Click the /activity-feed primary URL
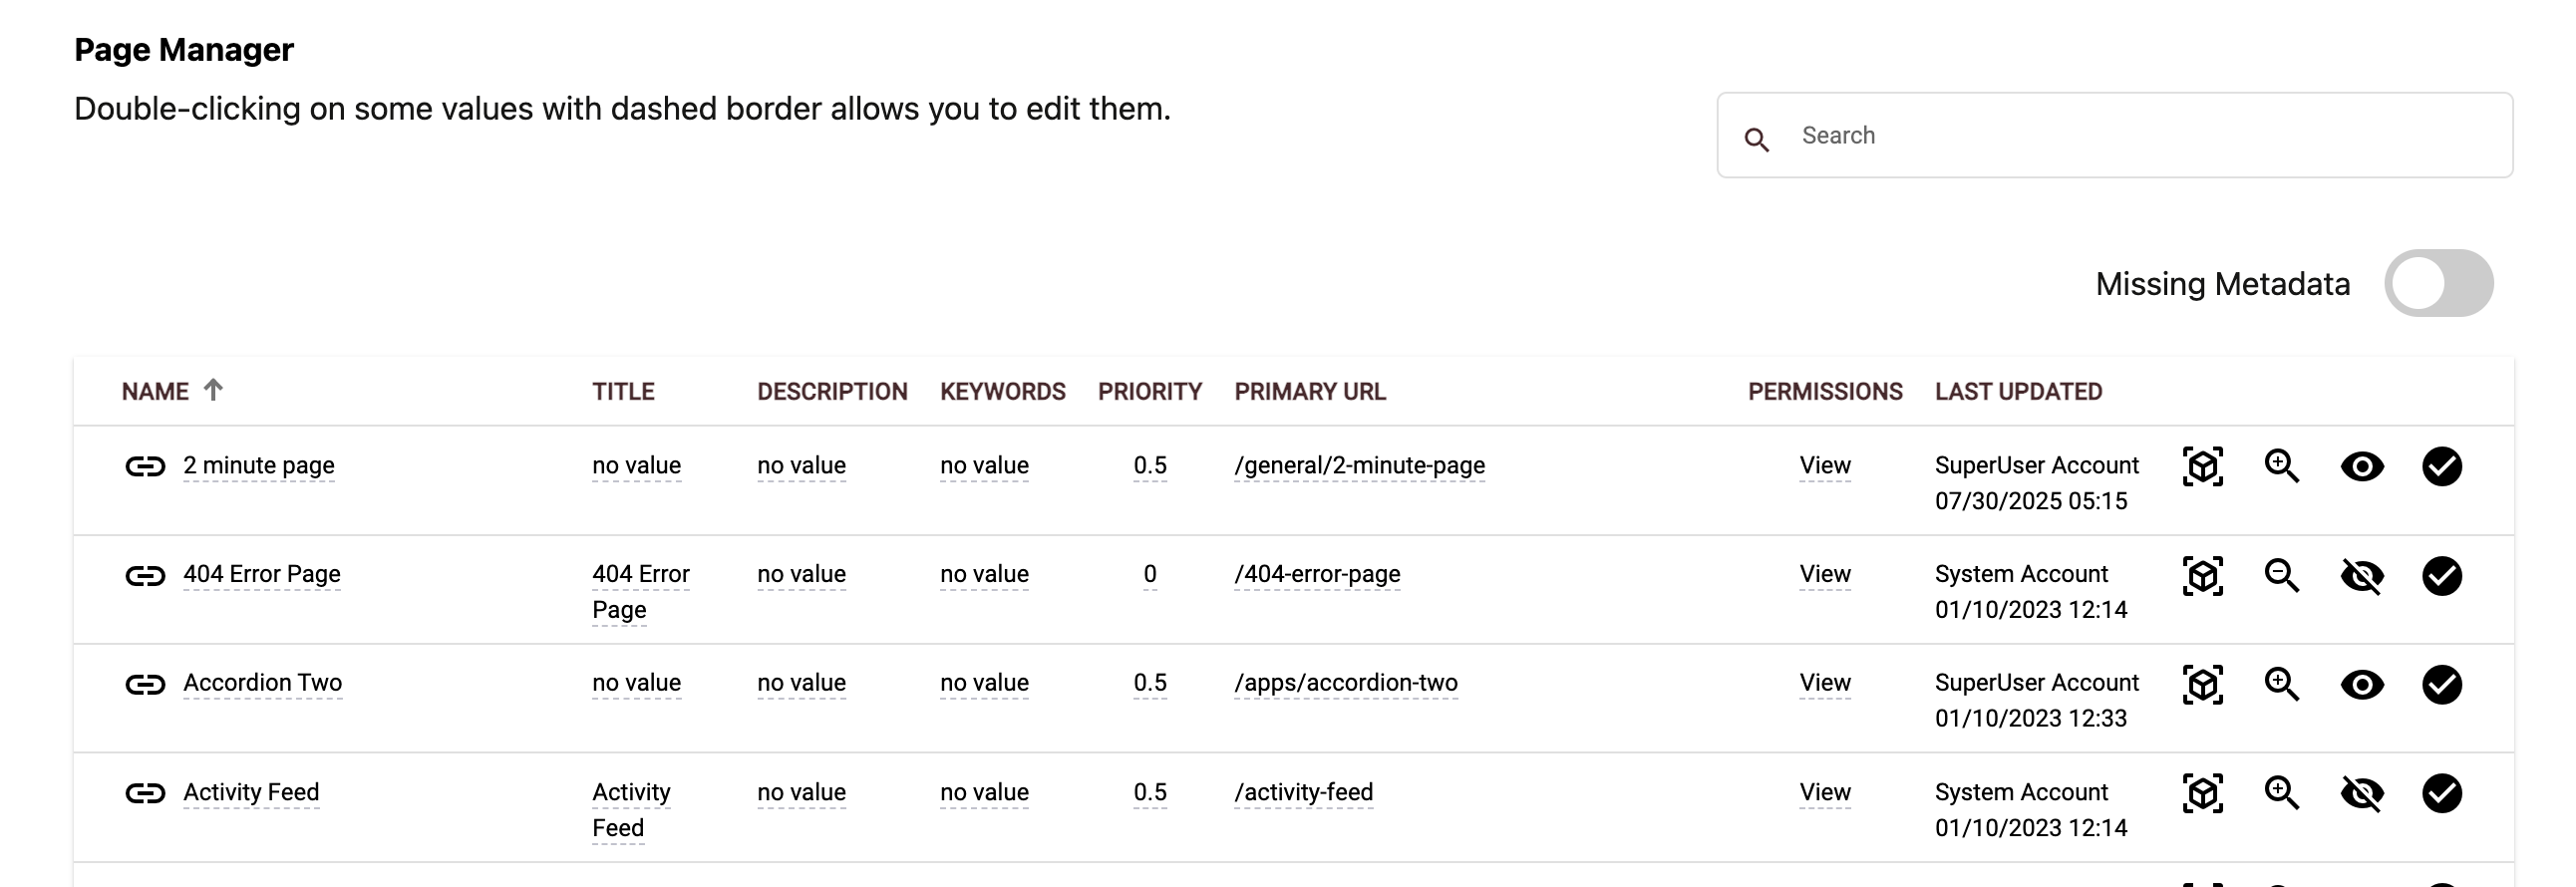Viewport: 2576px width, 887px height. coord(1303,792)
